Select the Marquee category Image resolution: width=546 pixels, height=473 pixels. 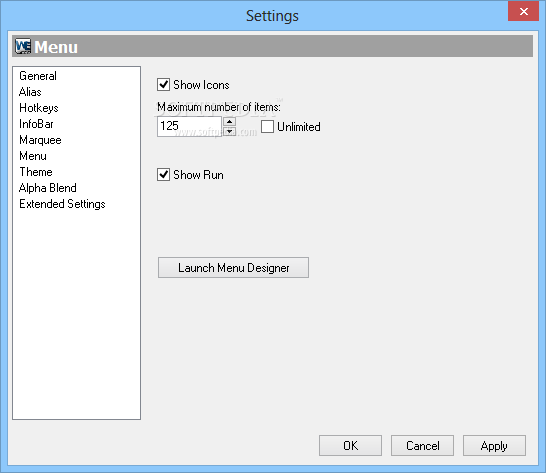tap(40, 140)
